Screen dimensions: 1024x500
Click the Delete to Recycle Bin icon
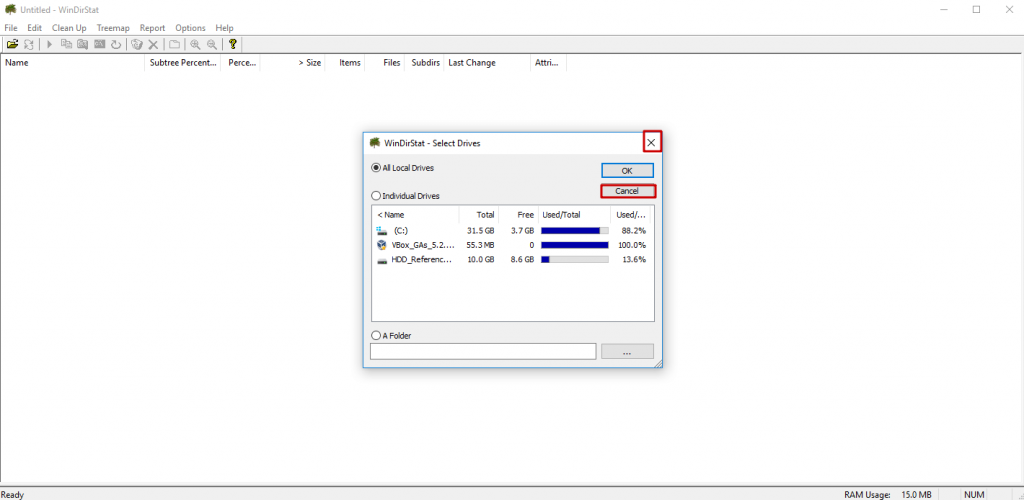136,44
